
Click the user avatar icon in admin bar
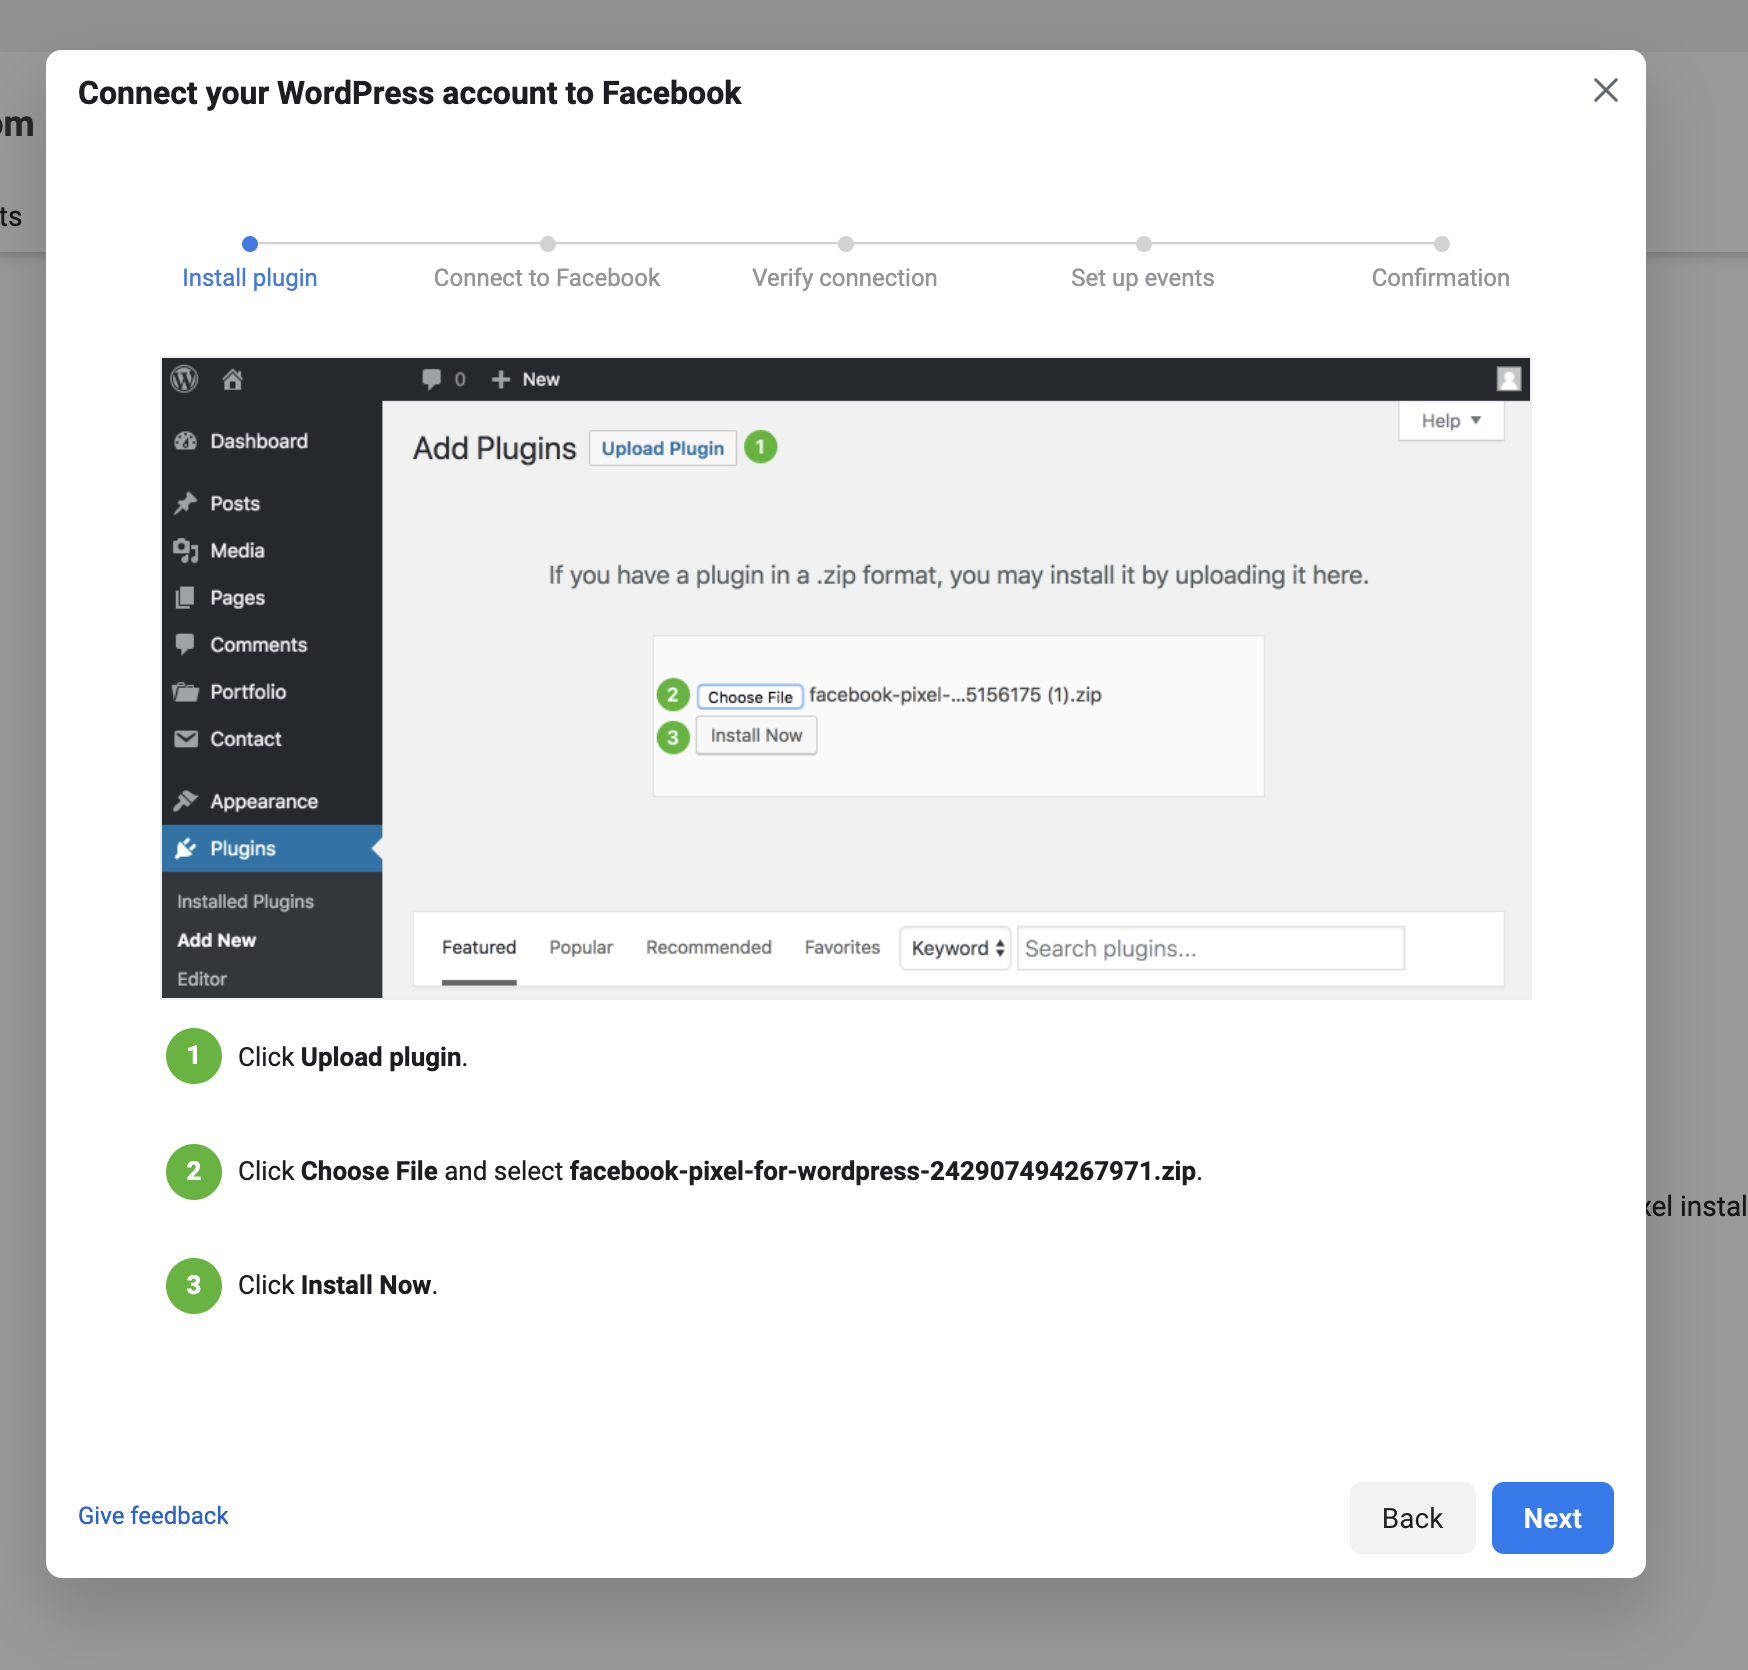pyautogui.click(x=1508, y=379)
